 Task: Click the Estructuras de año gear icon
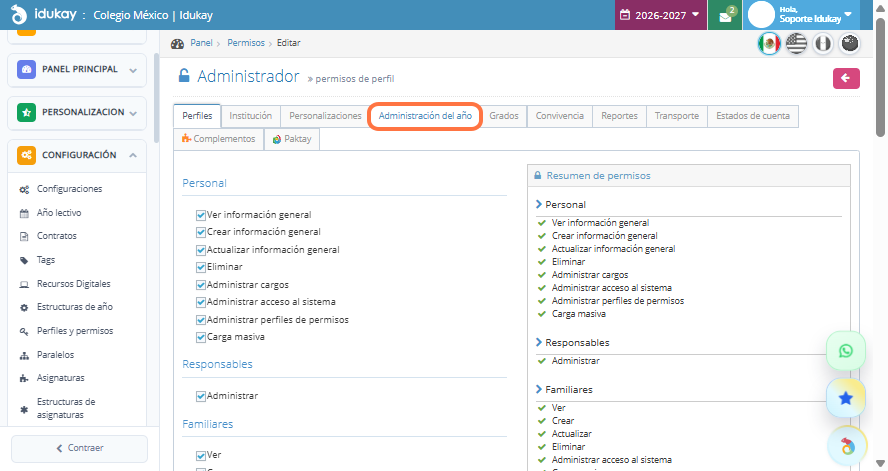pos(24,307)
